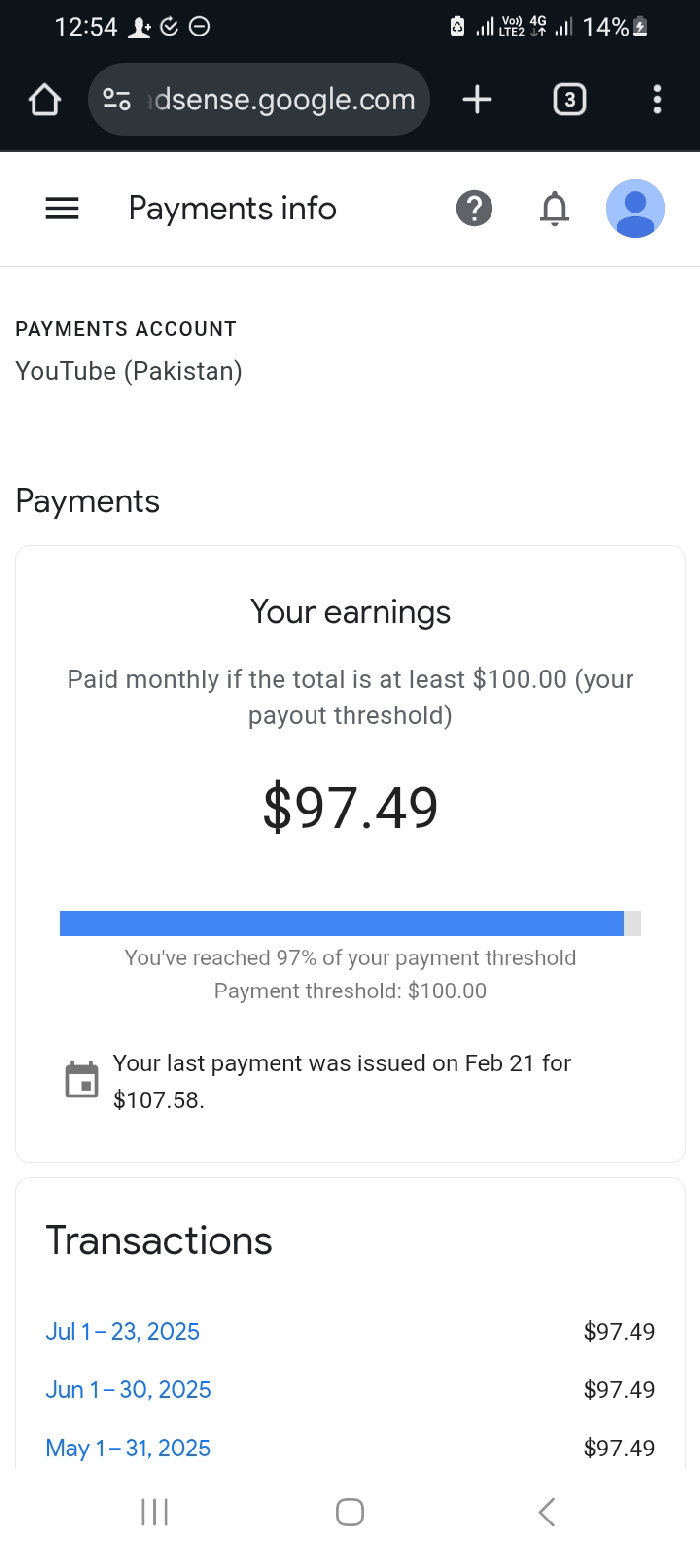Open the browser three-dot menu
This screenshot has width=700, height=1556.
tap(656, 99)
